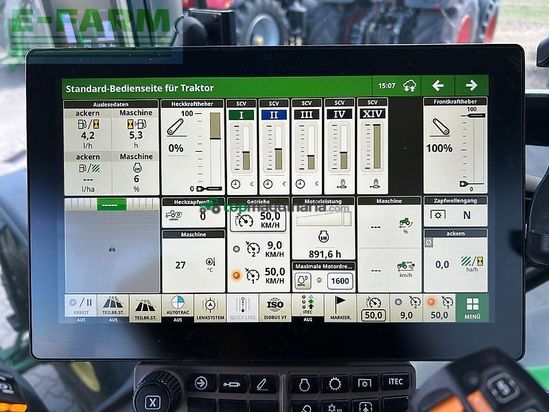Adjust SCV I flow level bar
The width and height of the screenshot is (549, 412).
[246, 148]
